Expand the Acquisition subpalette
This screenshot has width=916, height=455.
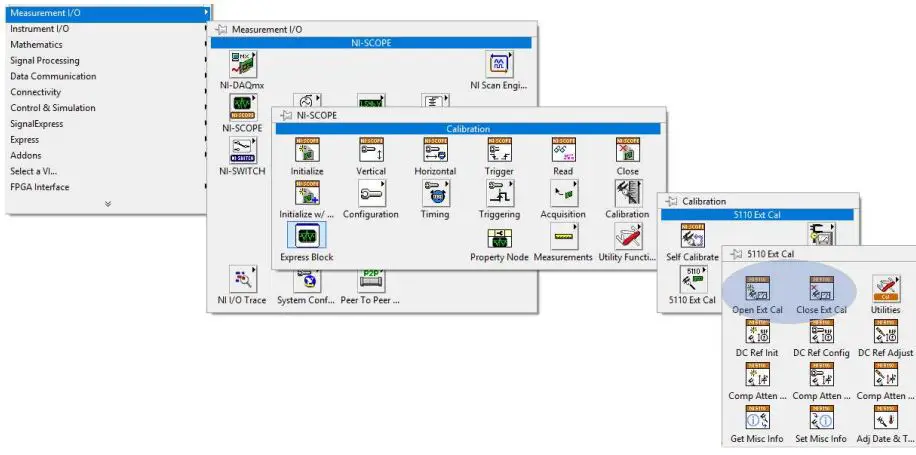tap(563, 194)
